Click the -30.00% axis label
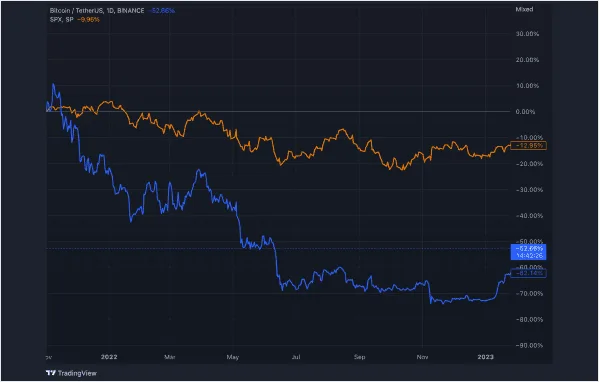 click(x=528, y=190)
